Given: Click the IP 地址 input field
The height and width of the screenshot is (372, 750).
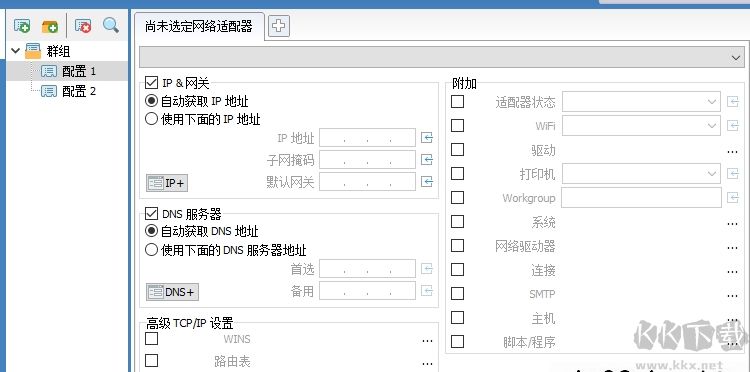Looking at the screenshot, I should [367, 138].
